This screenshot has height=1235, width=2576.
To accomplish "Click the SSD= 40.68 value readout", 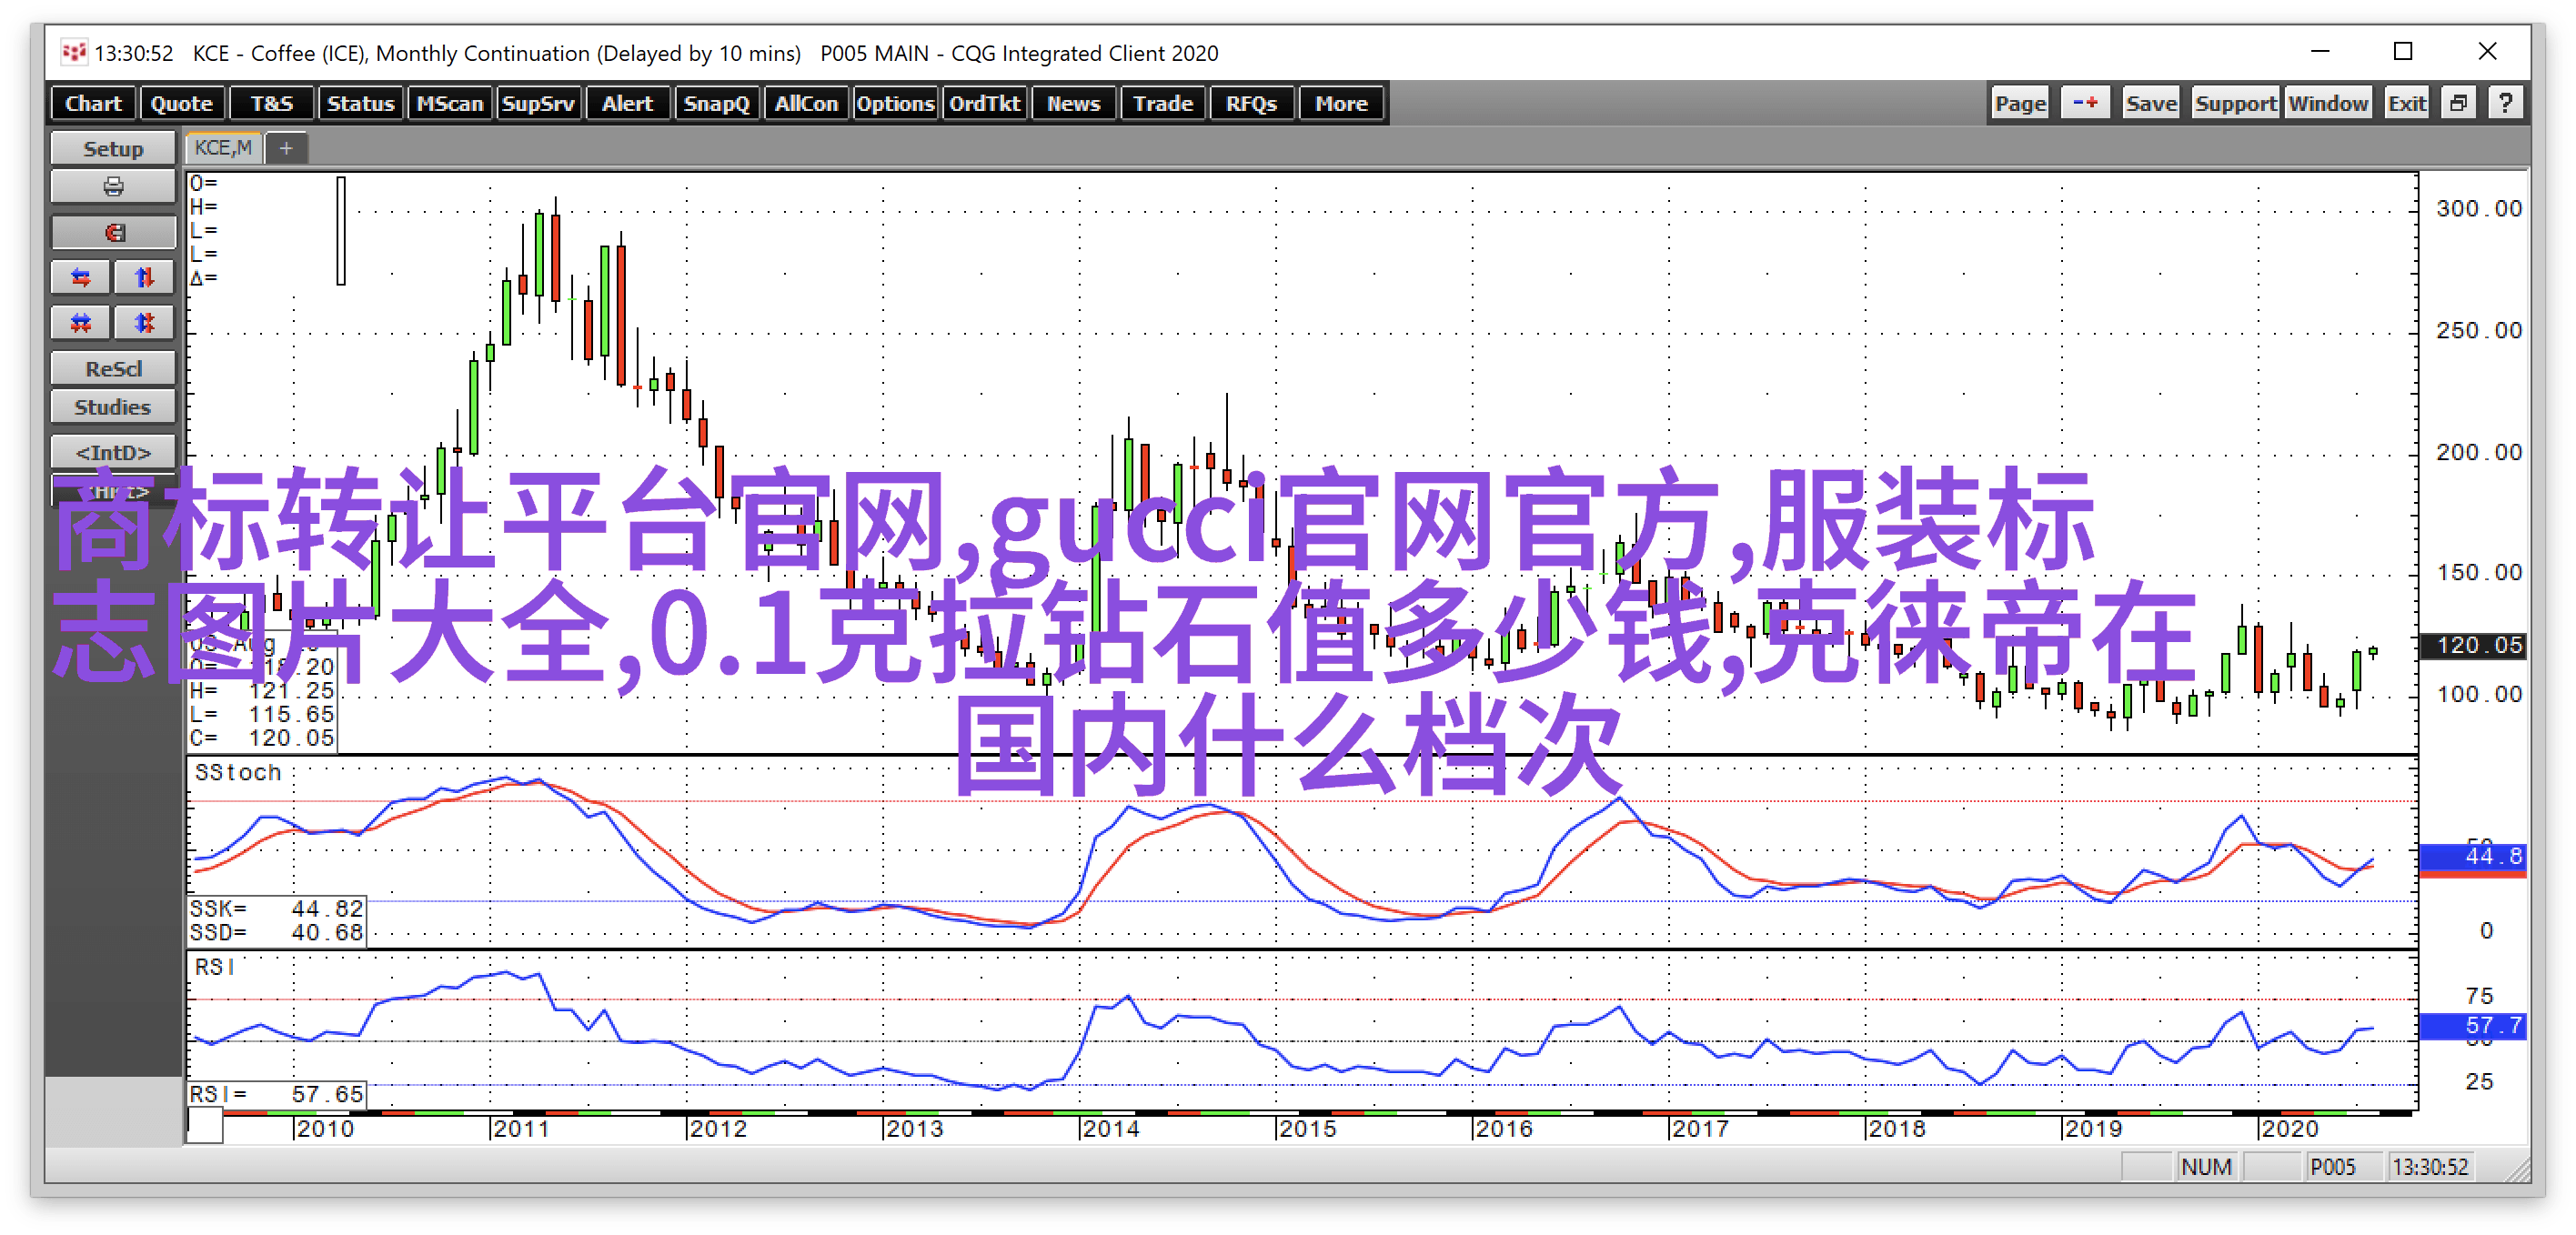I will [x=276, y=932].
